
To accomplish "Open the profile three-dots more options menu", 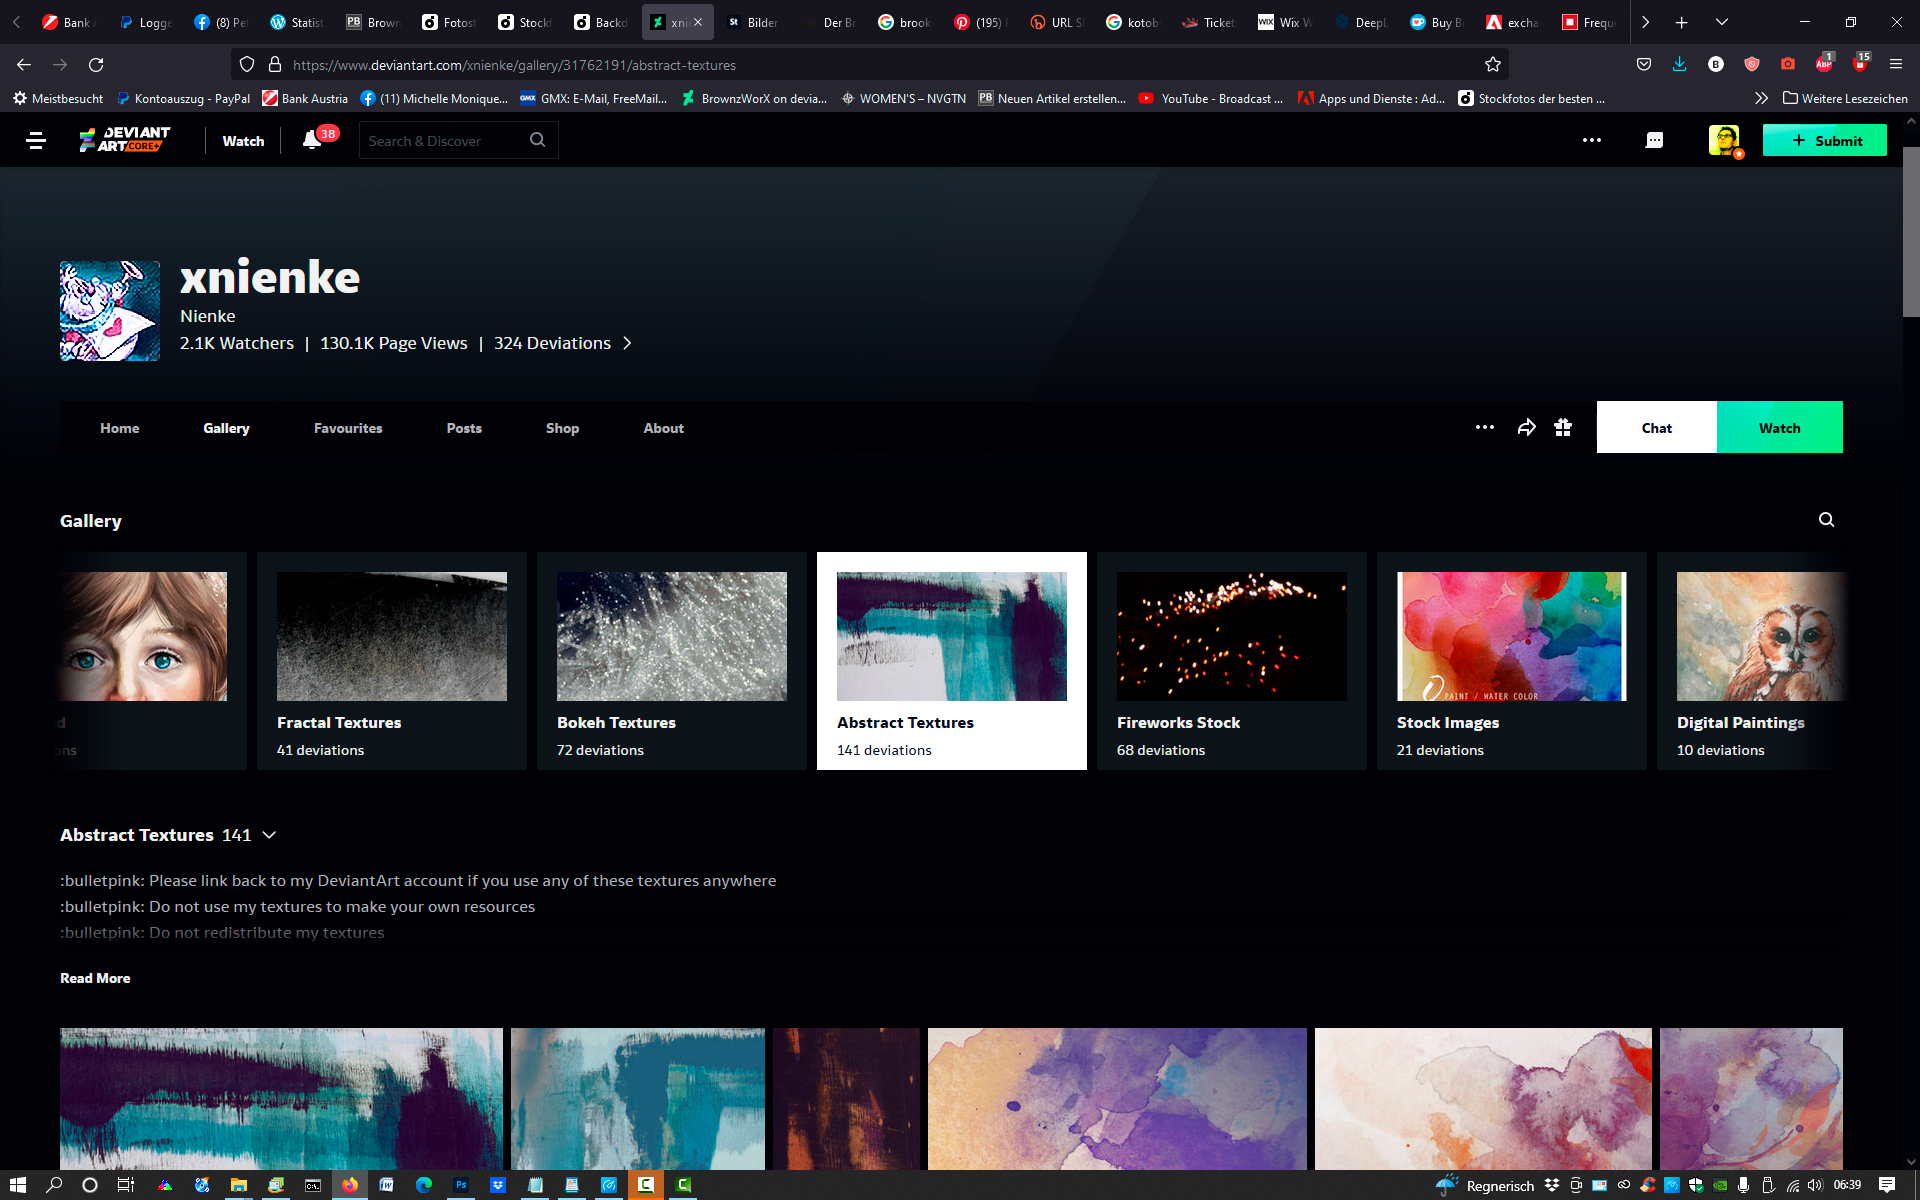I will (x=1485, y=428).
